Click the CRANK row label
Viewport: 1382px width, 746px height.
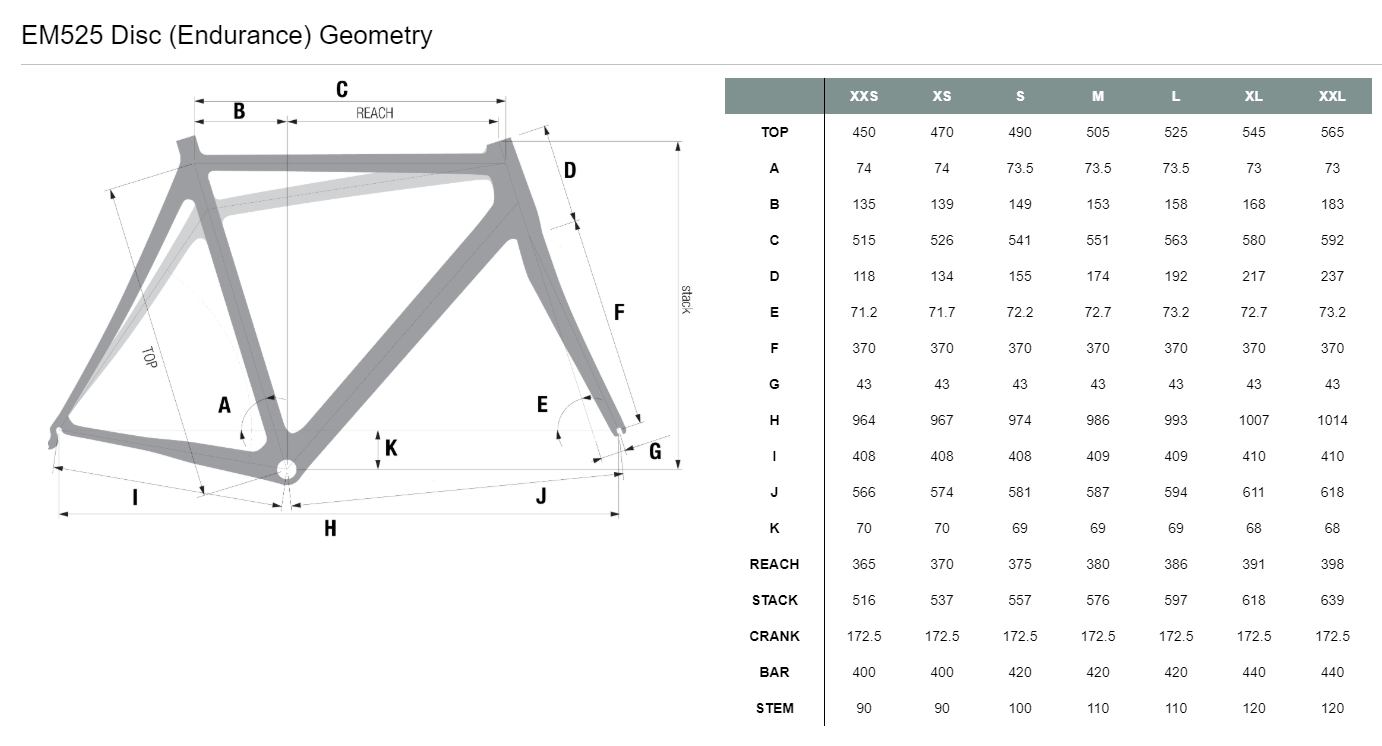pos(774,636)
